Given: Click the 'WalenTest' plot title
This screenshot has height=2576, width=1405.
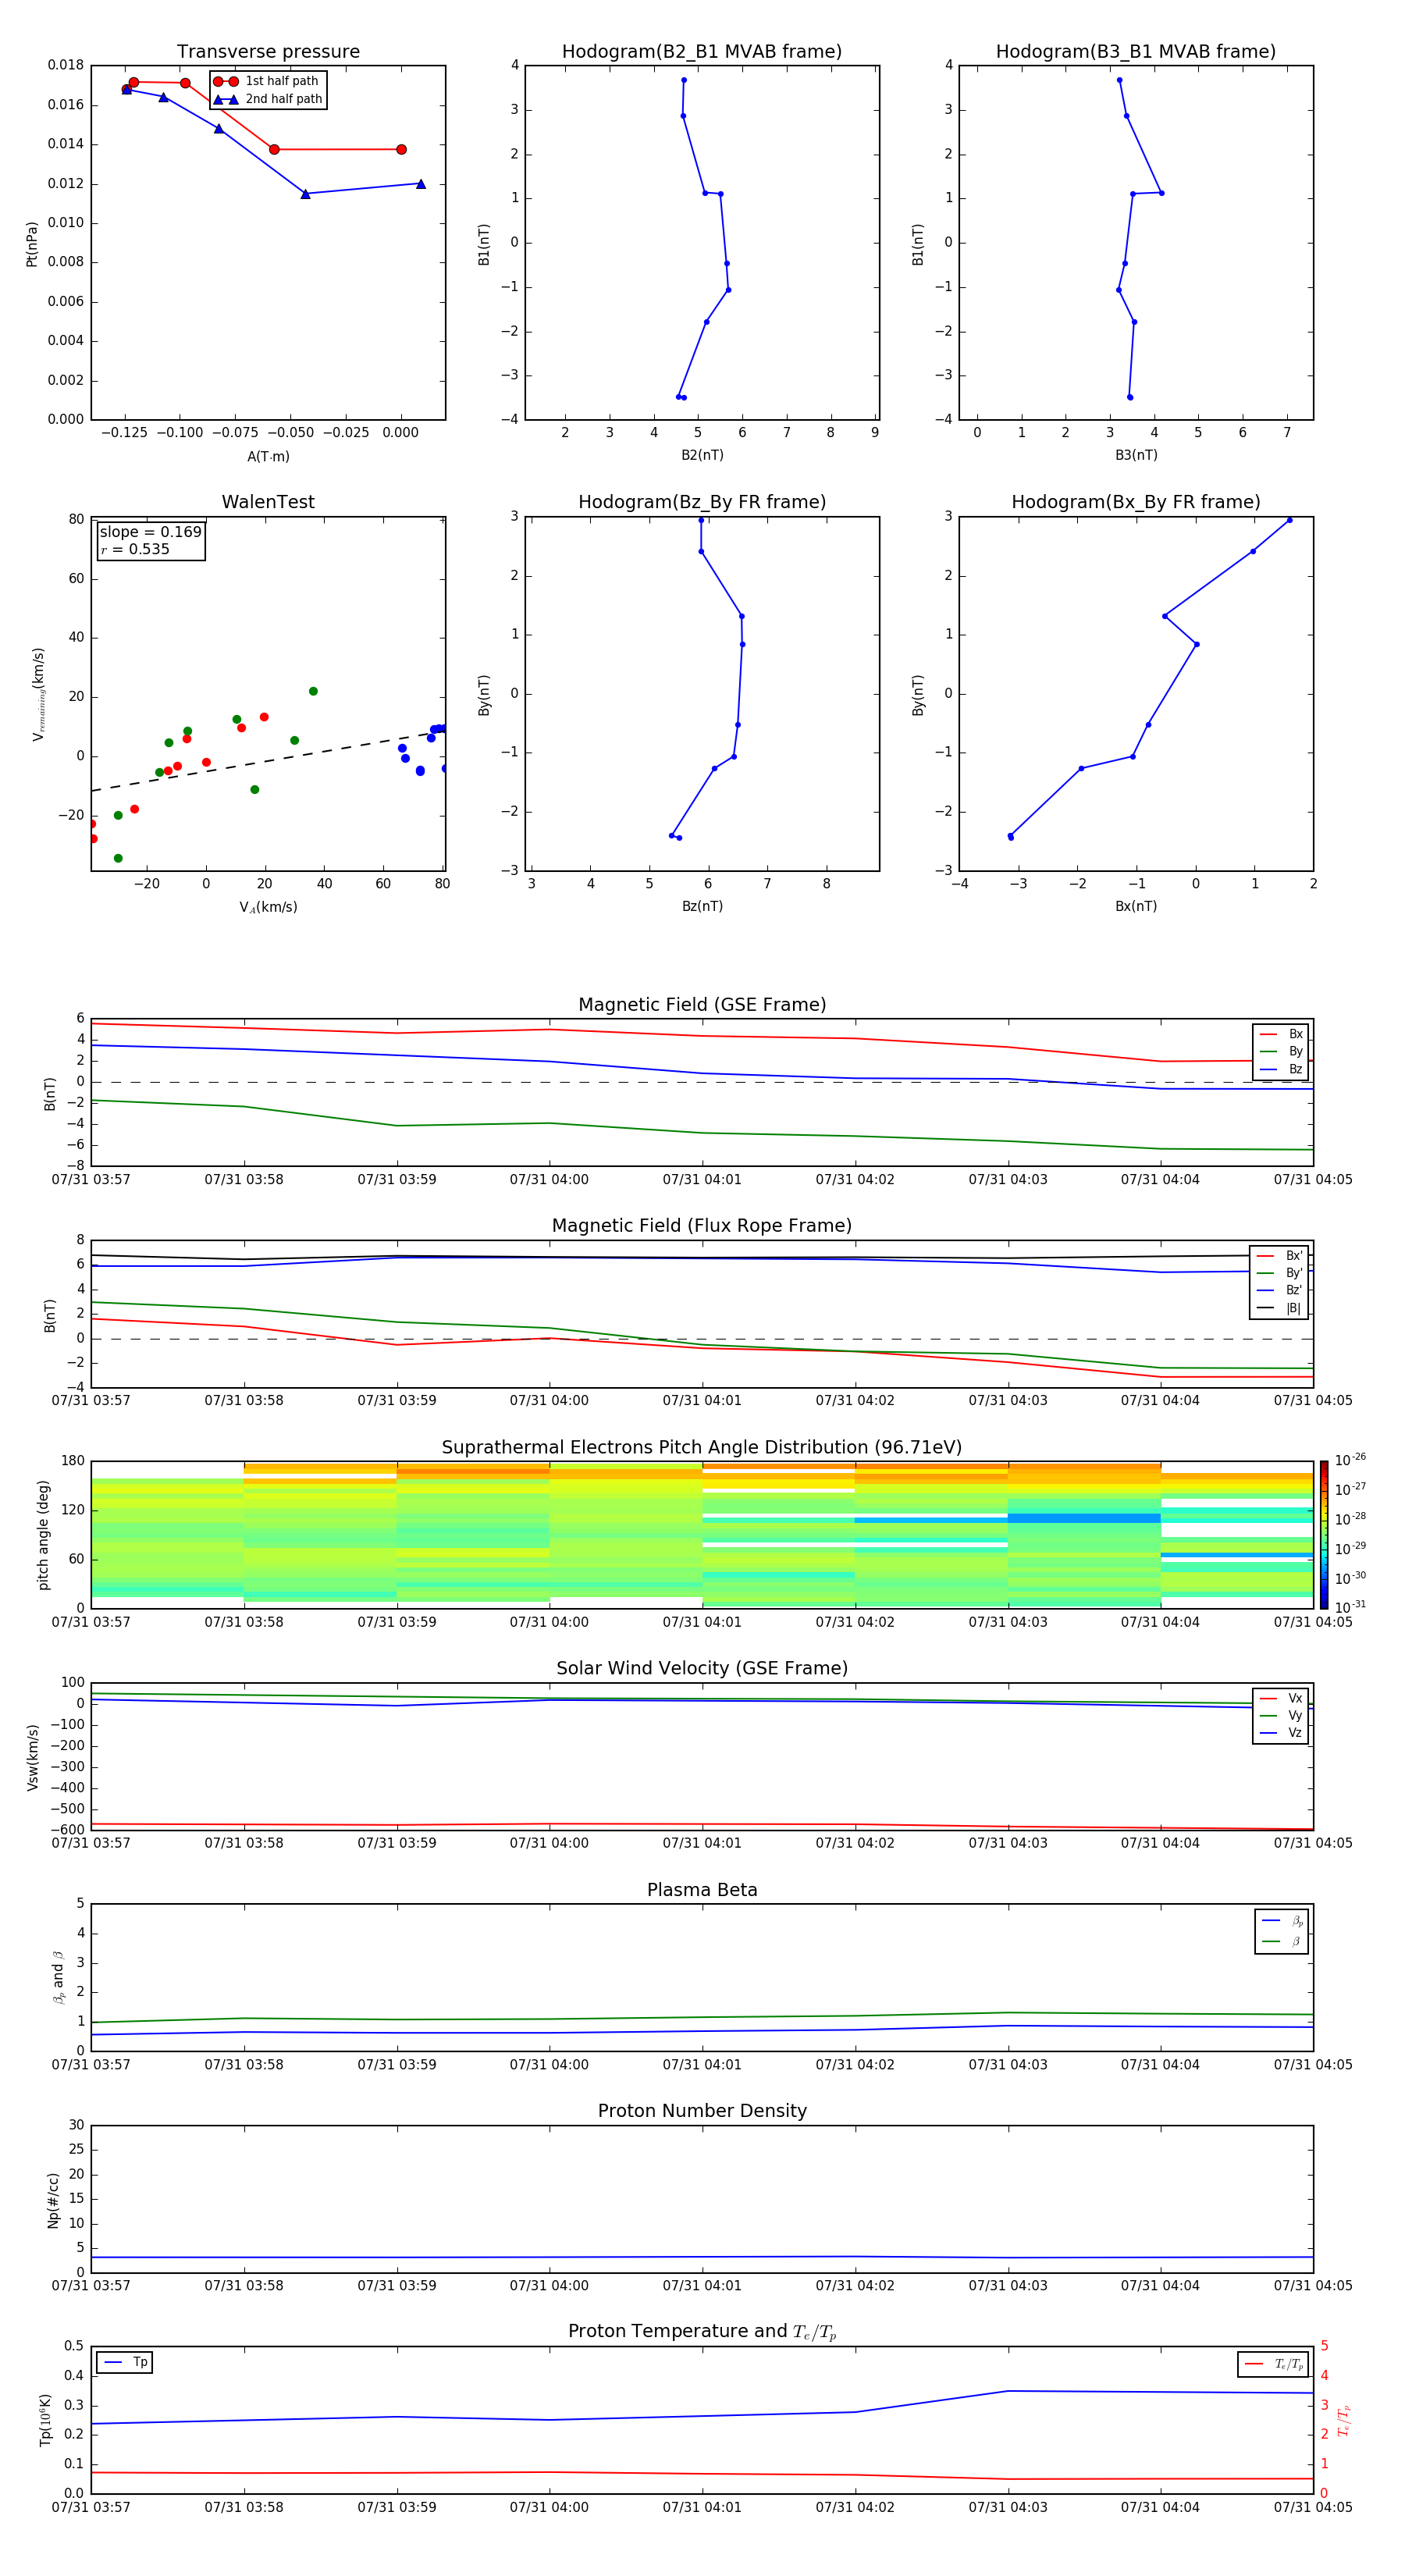Looking at the screenshot, I should point(268,502).
